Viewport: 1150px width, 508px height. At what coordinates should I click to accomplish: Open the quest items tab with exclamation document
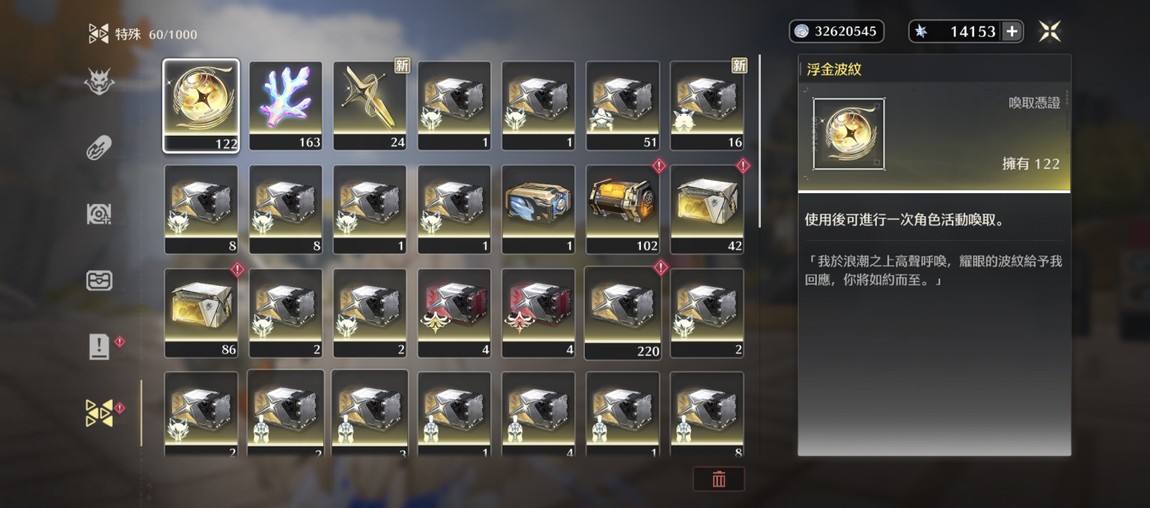click(99, 347)
